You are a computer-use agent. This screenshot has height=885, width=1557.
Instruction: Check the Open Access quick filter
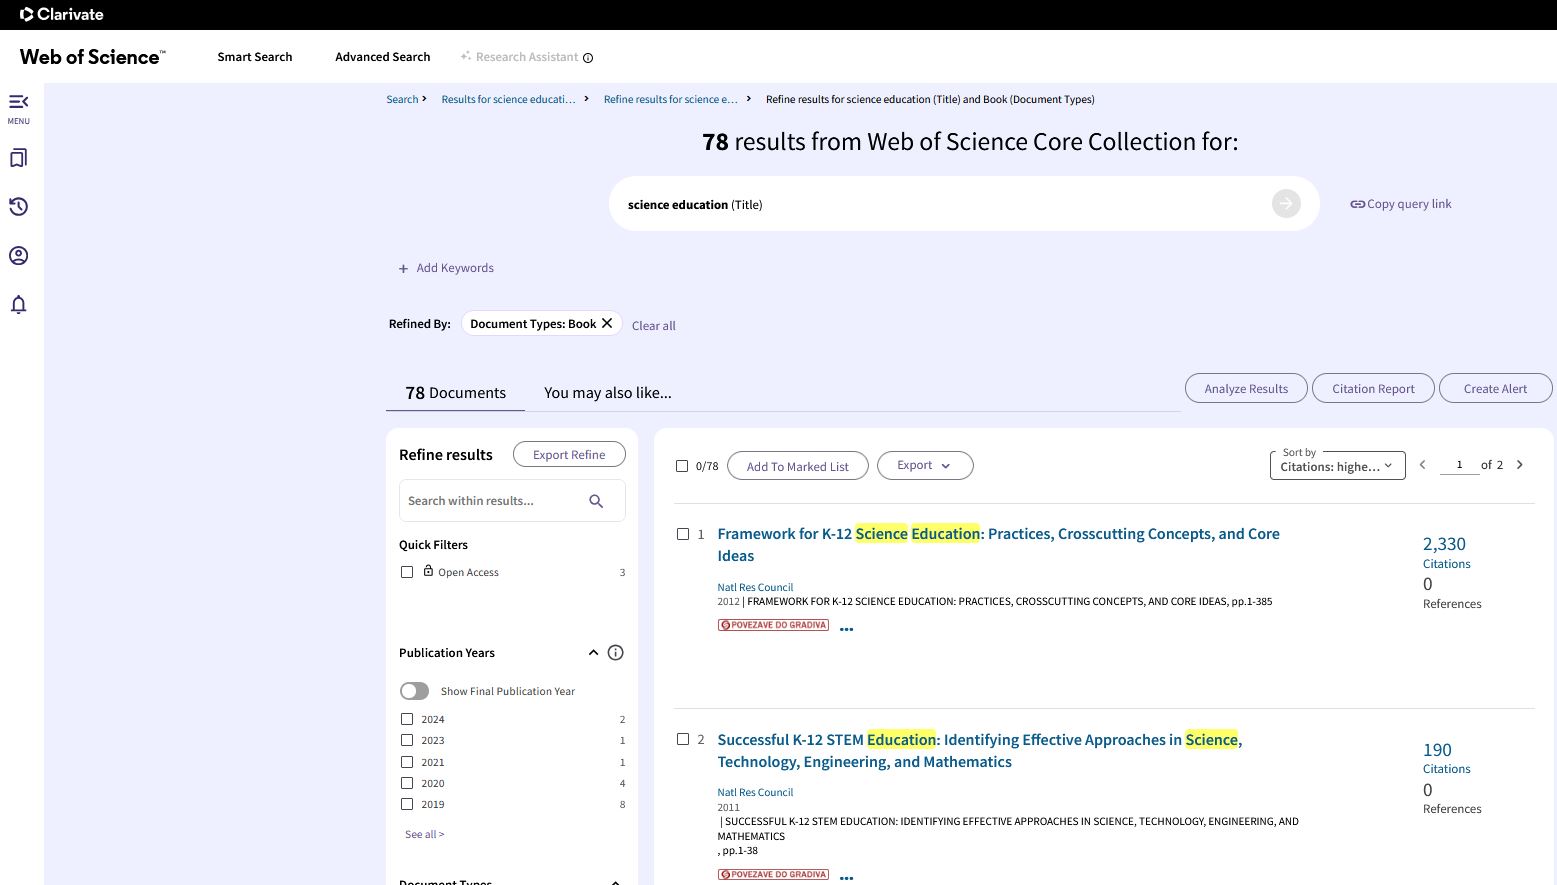tap(407, 572)
